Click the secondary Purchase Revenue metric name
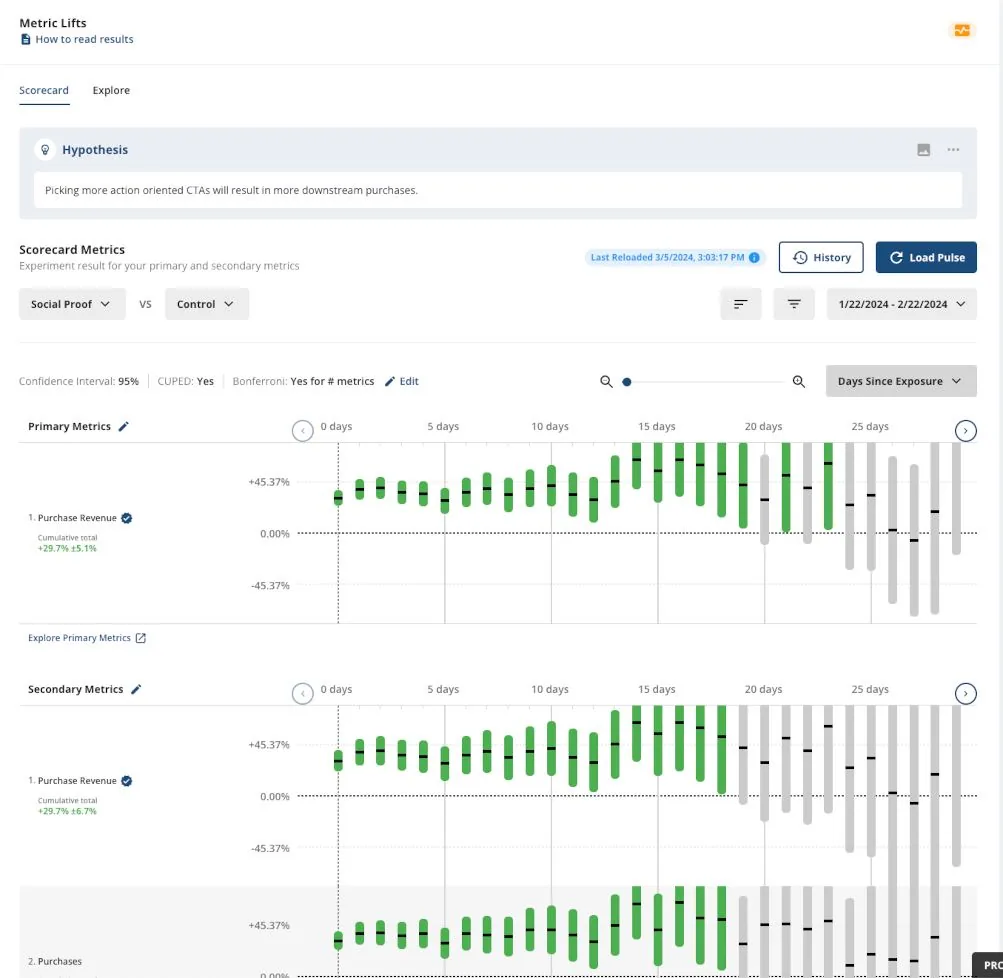Screen dimensions: 1003x978 point(77,781)
